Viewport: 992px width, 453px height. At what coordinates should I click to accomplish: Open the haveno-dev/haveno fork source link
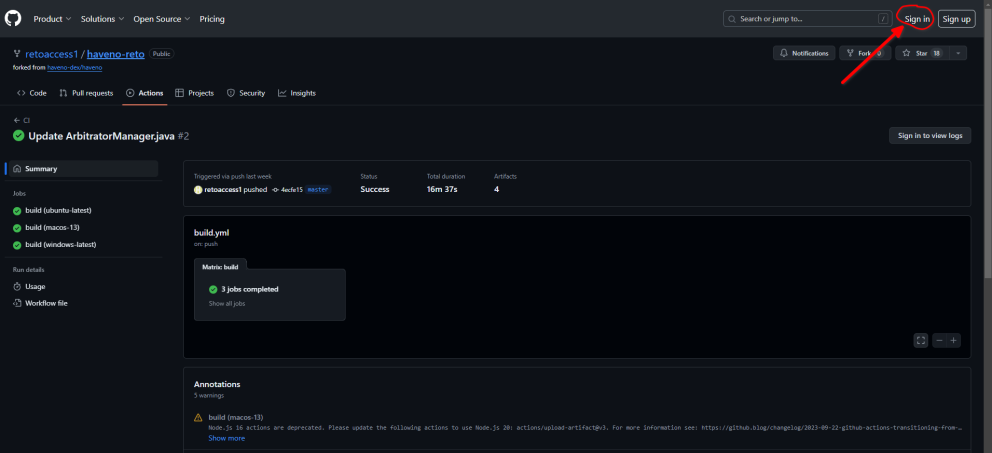pos(75,67)
